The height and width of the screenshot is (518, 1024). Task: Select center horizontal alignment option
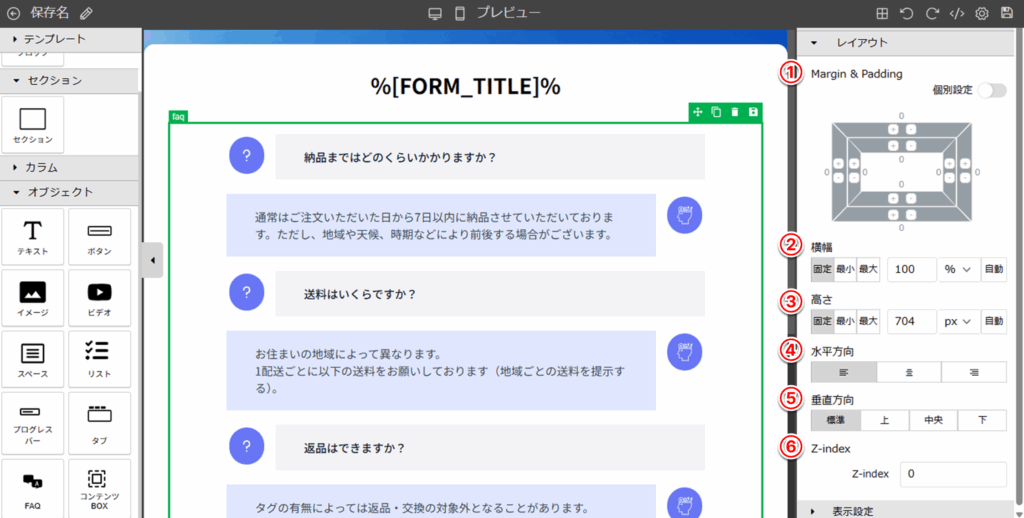909,372
